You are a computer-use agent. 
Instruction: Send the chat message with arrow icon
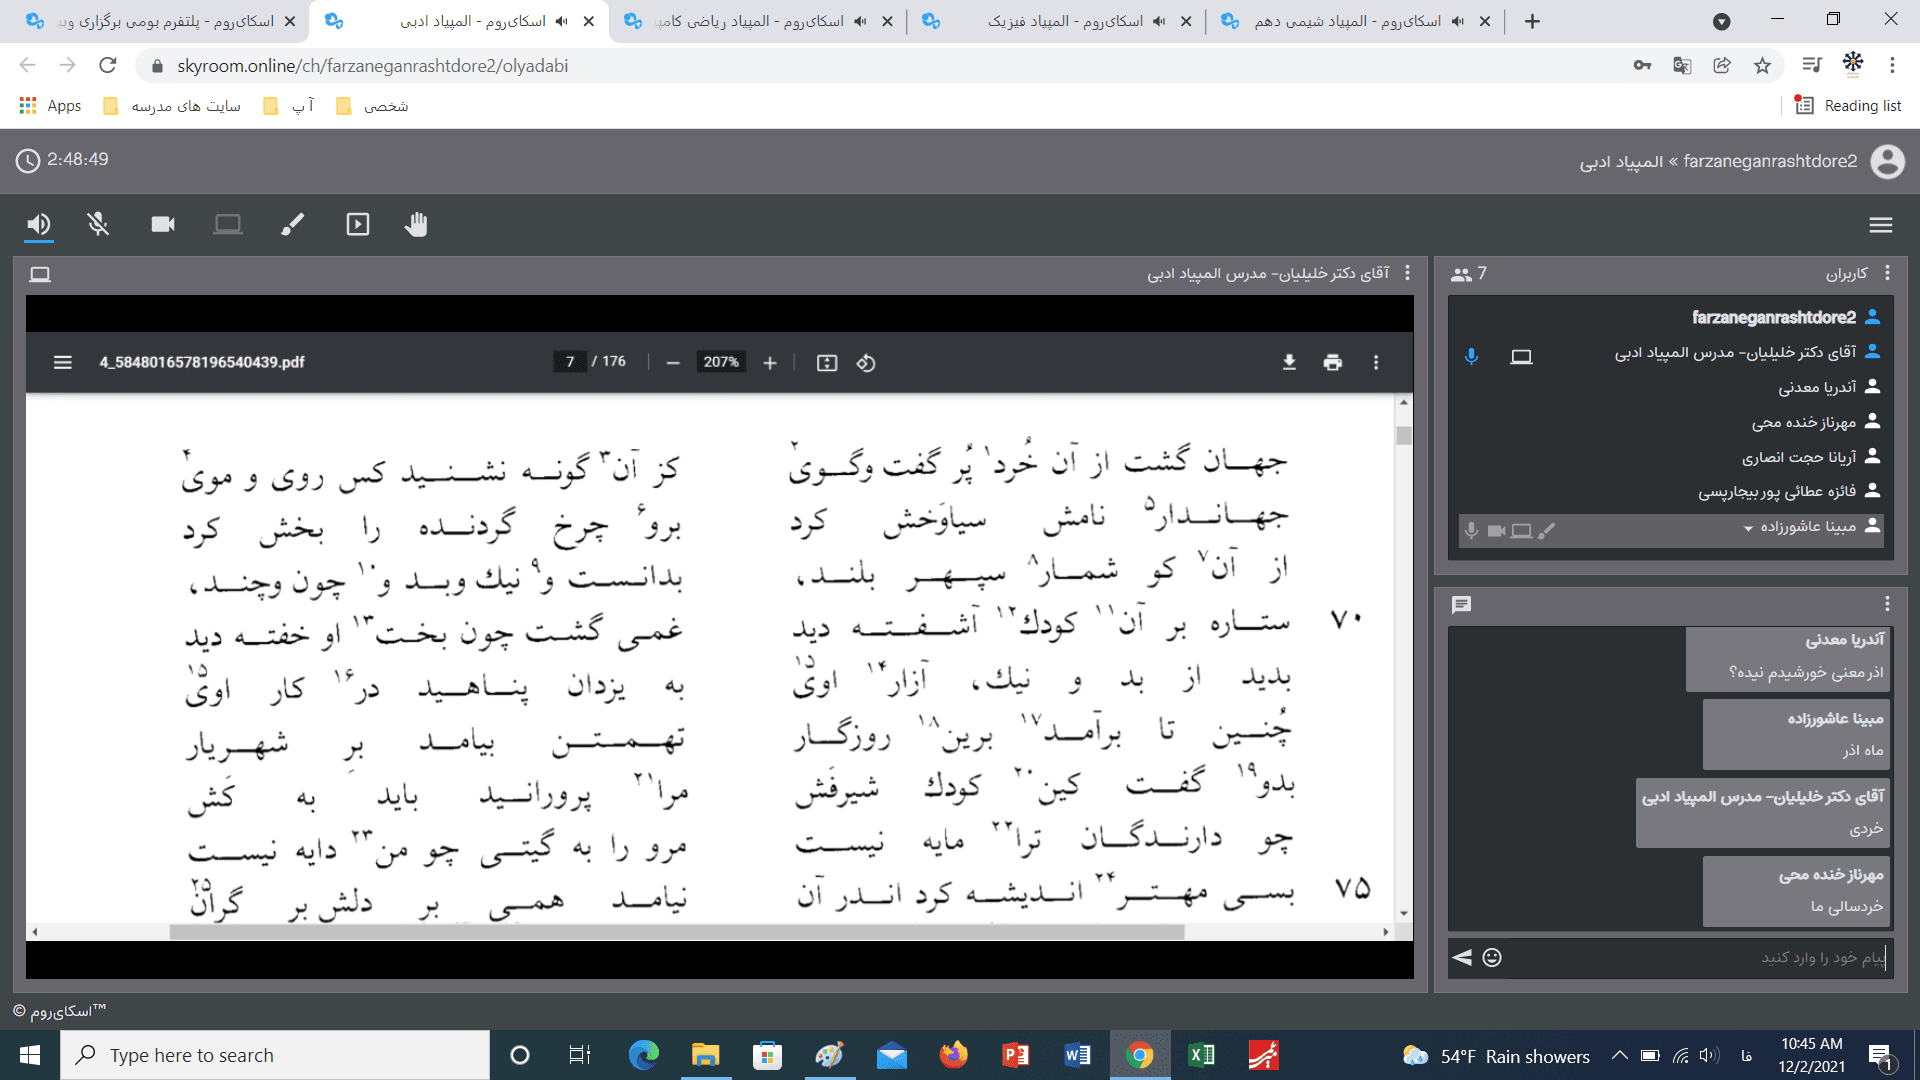click(1462, 957)
